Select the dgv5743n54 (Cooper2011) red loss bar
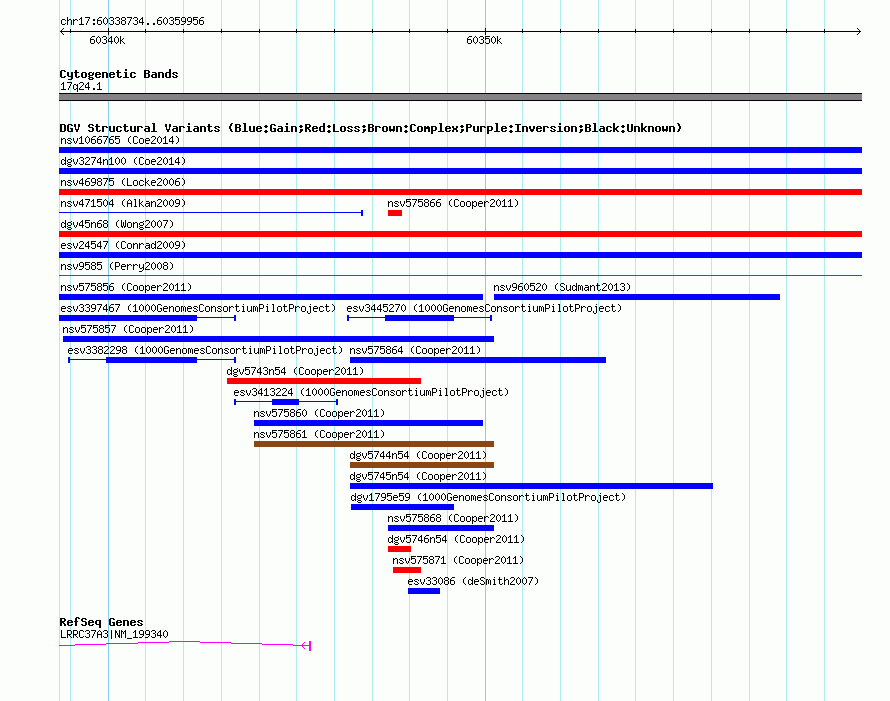 click(324, 381)
